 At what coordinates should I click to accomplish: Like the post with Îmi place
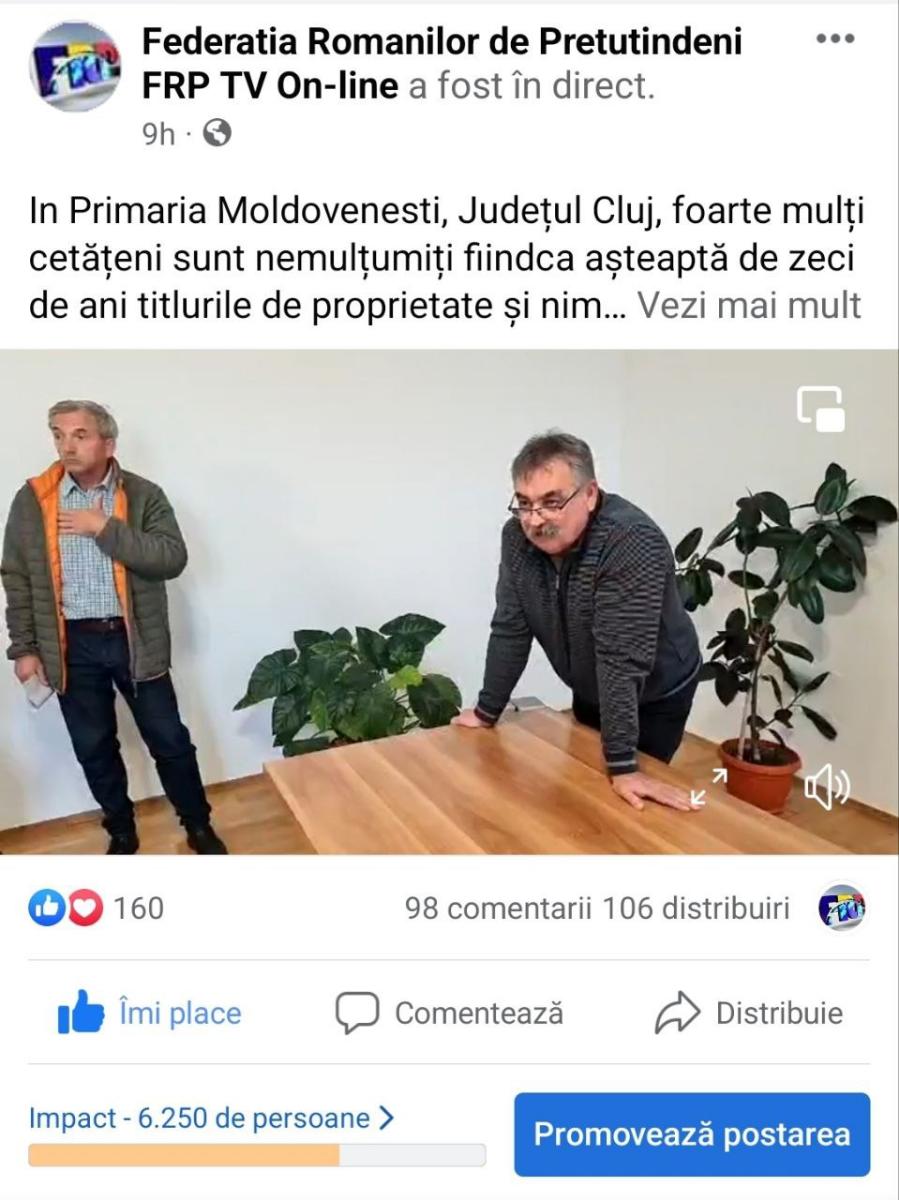(150, 1013)
